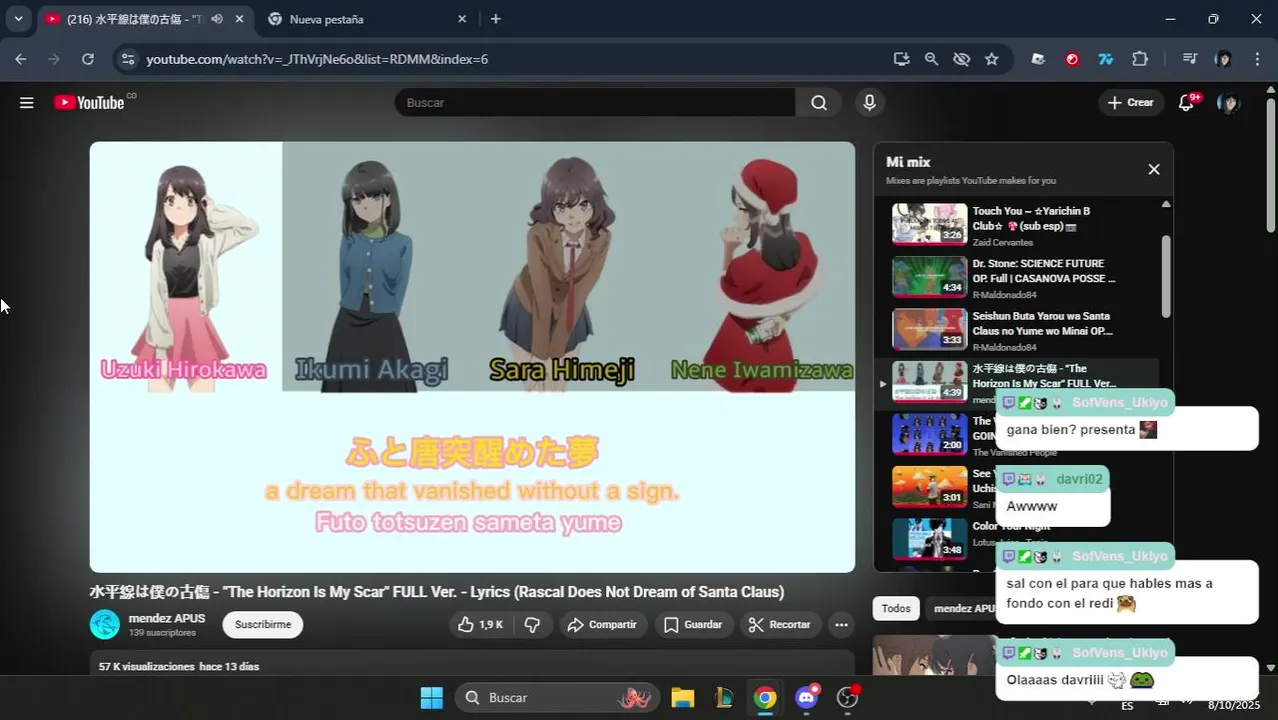This screenshot has height=720, width=1278.
Task: Bookmark this page with the star icon
Action: pos(991,59)
